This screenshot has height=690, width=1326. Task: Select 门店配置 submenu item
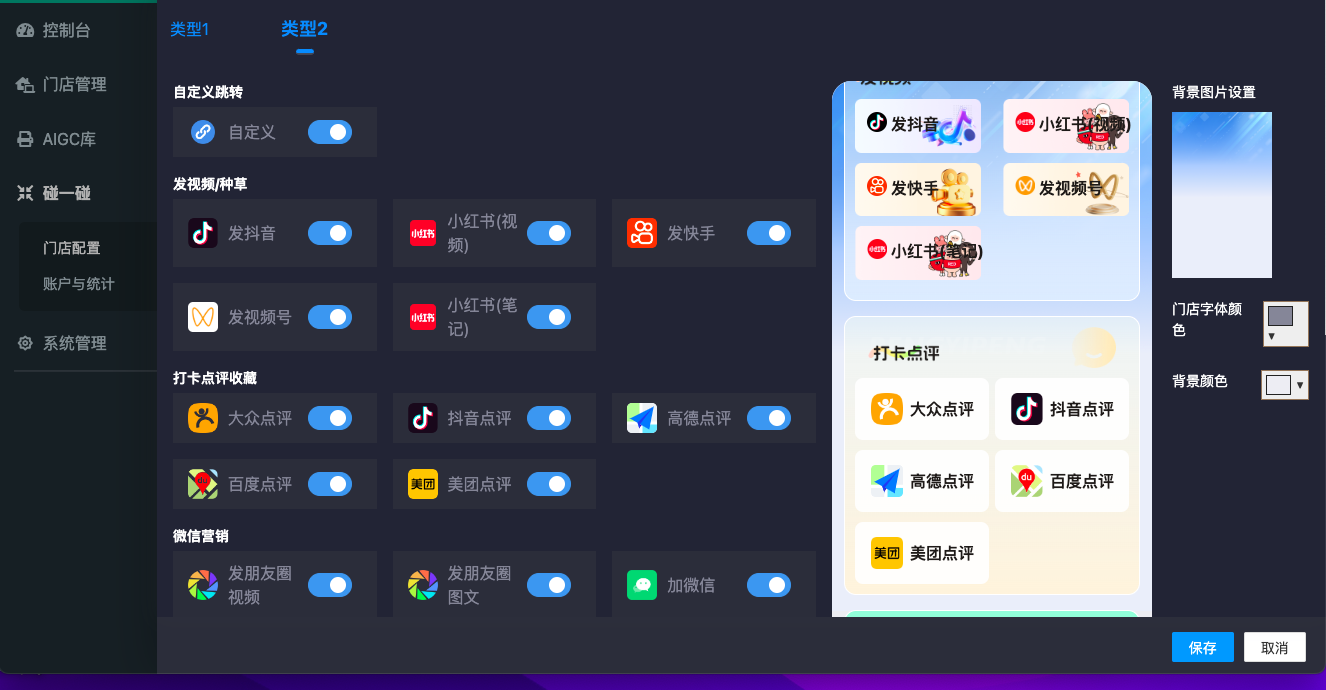72,248
